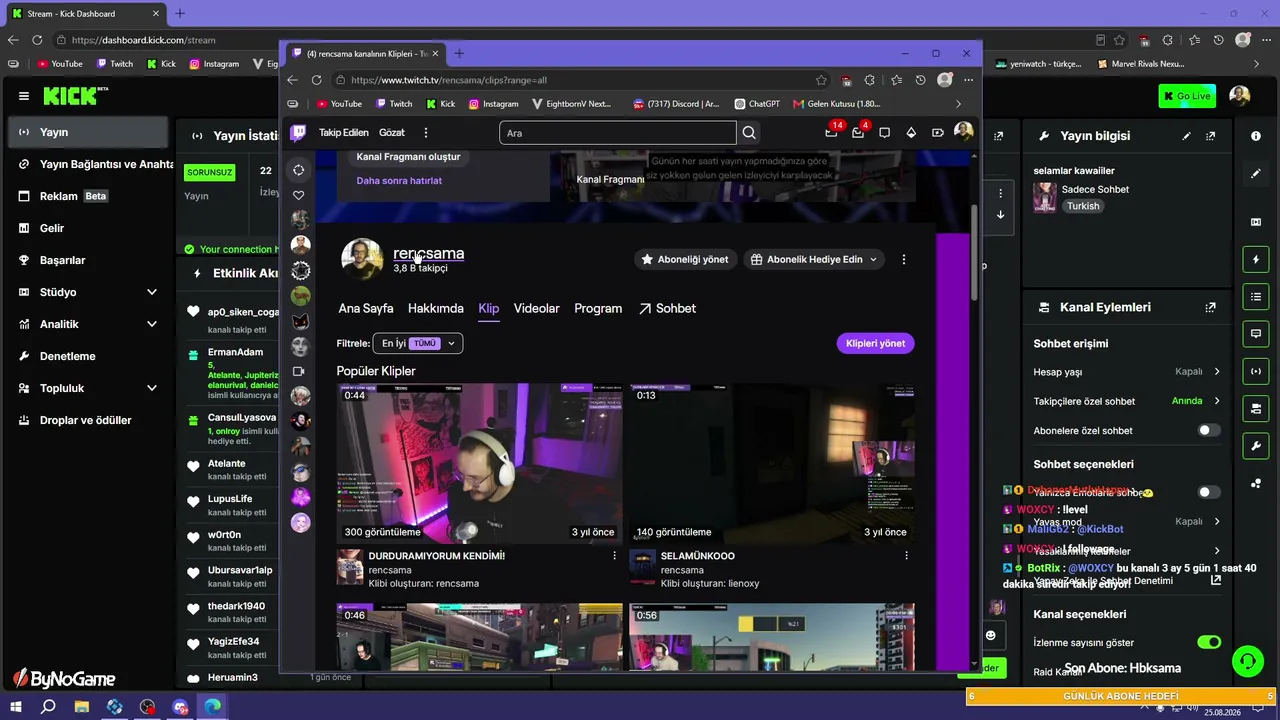Switch to the Ana Sayfa tab
This screenshot has width=1280, height=720.
pyautogui.click(x=366, y=309)
